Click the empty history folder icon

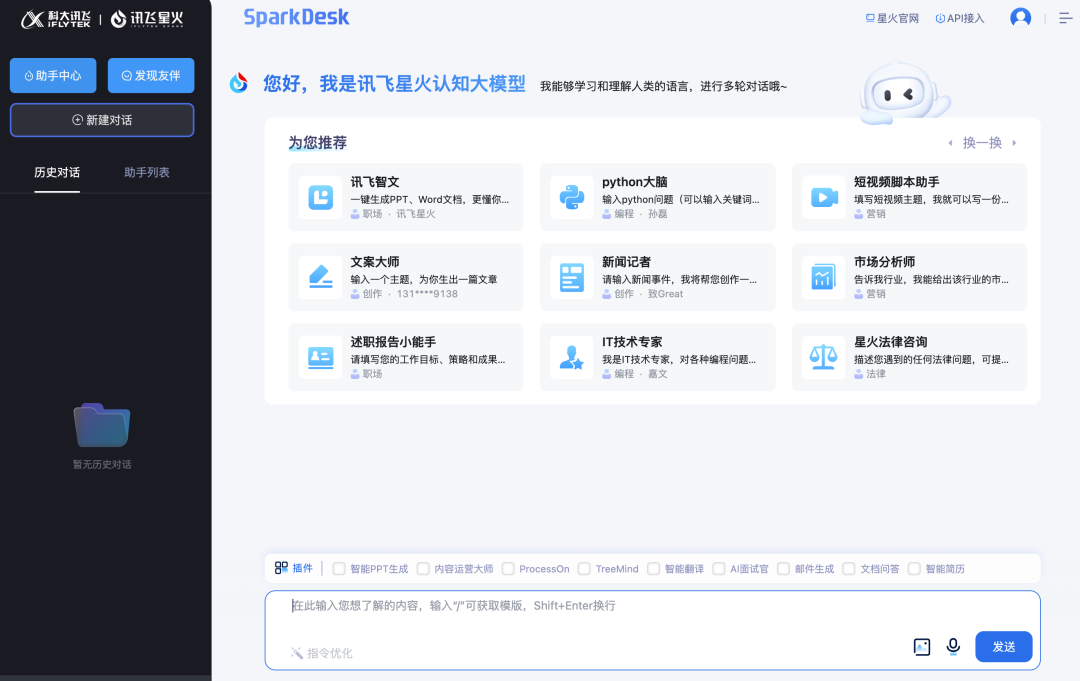[x=102, y=425]
